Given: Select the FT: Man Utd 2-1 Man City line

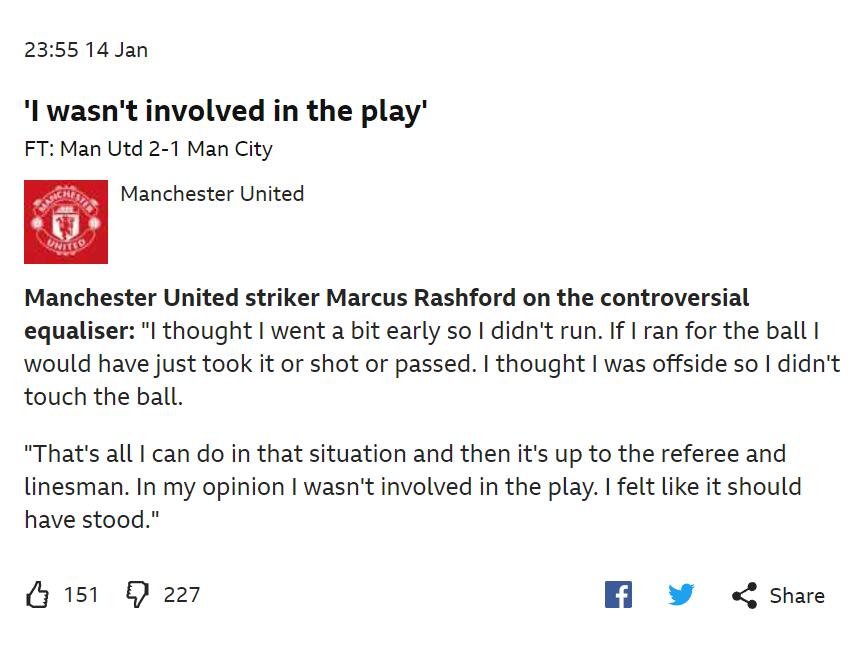Looking at the screenshot, I should click(148, 149).
